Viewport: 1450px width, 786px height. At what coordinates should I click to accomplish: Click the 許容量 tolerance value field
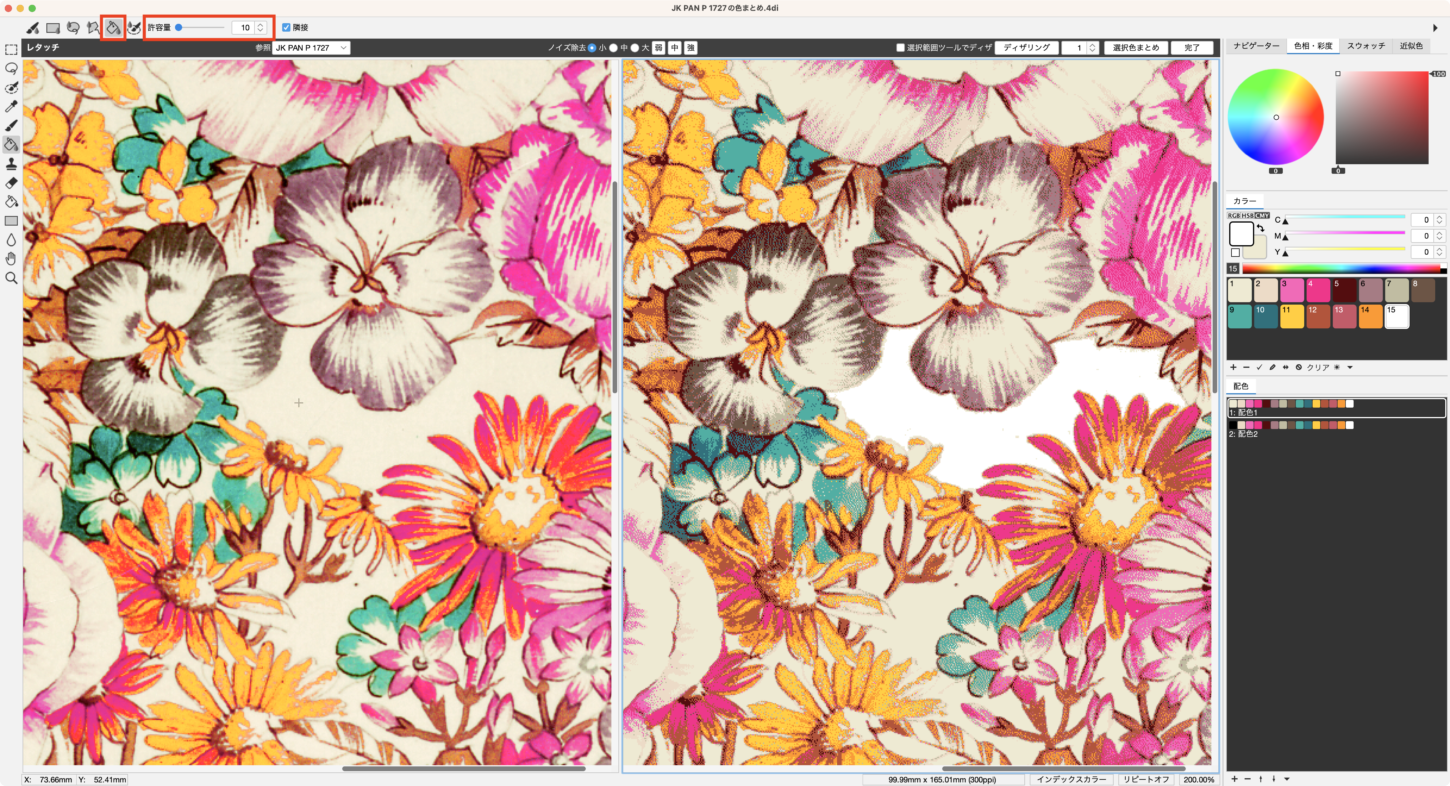tap(243, 28)
